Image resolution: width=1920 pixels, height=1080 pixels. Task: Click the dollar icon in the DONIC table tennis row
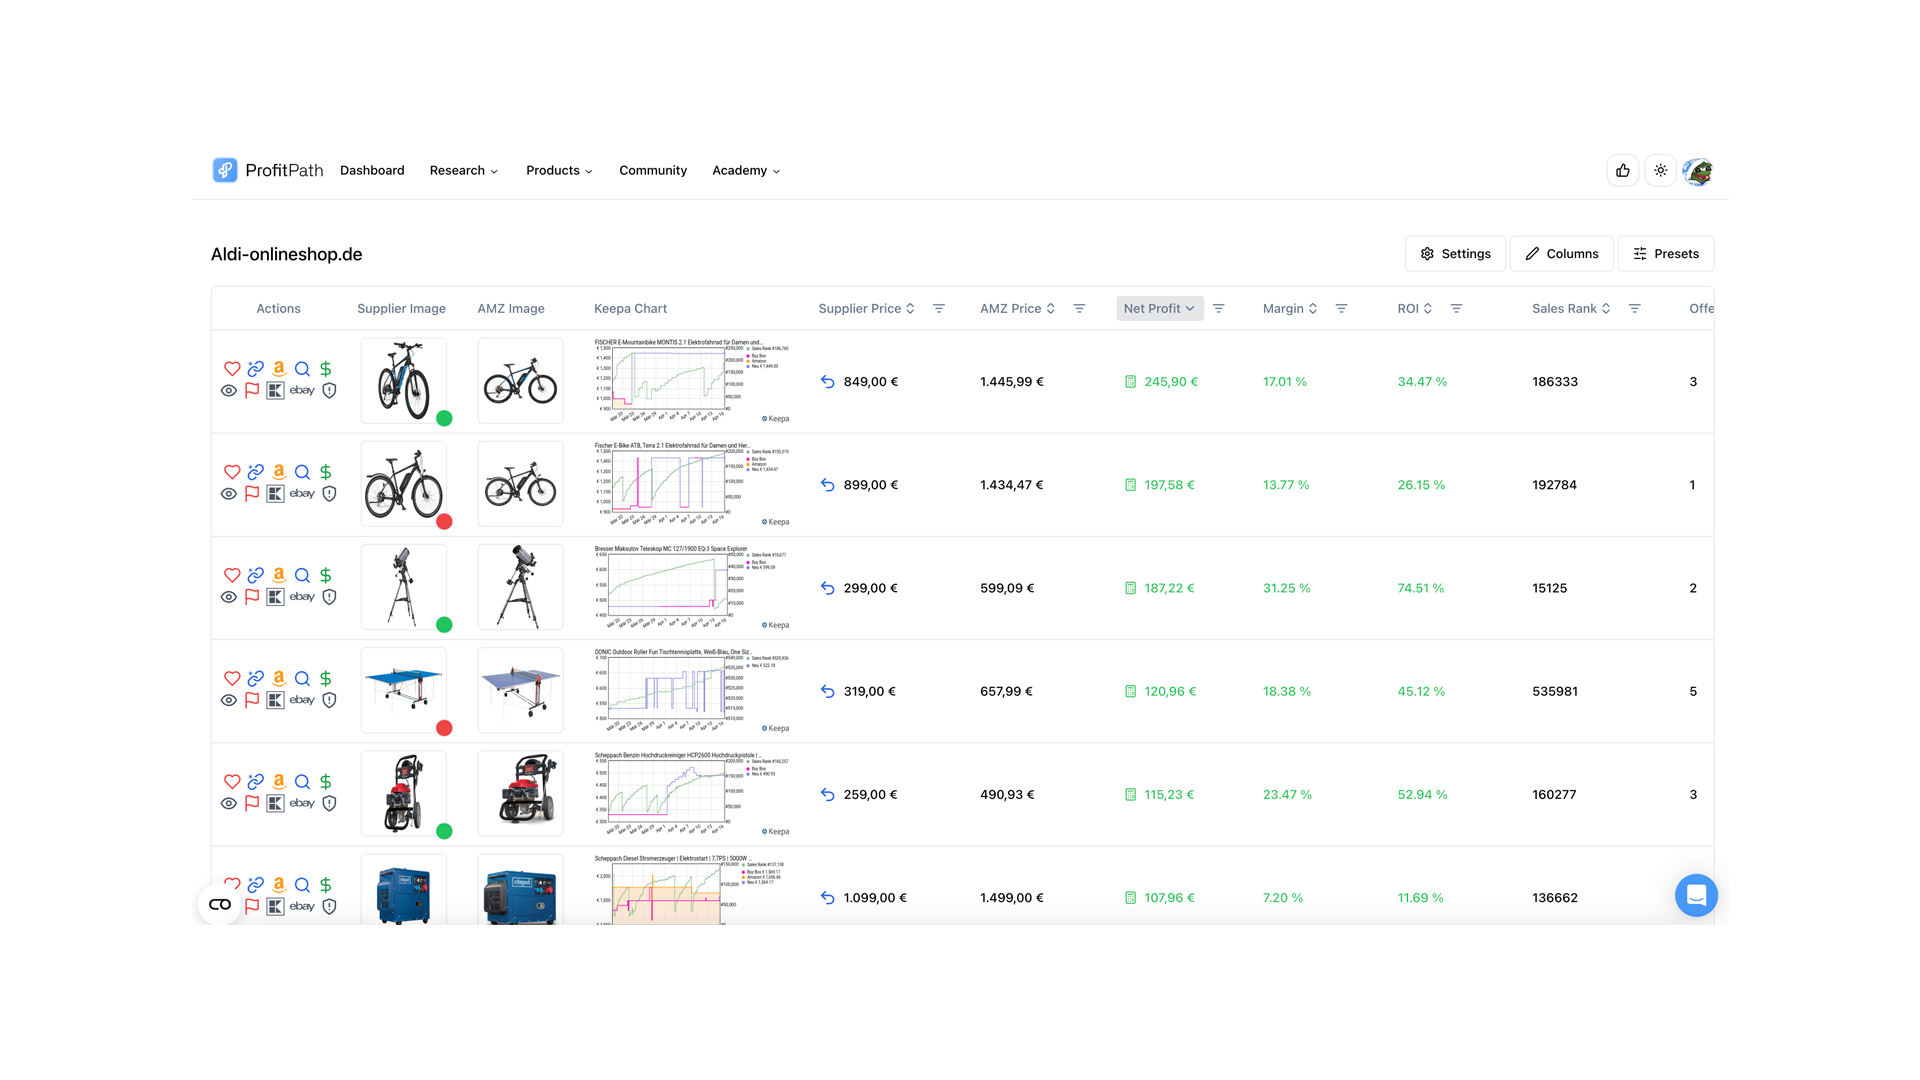(326, 678)
